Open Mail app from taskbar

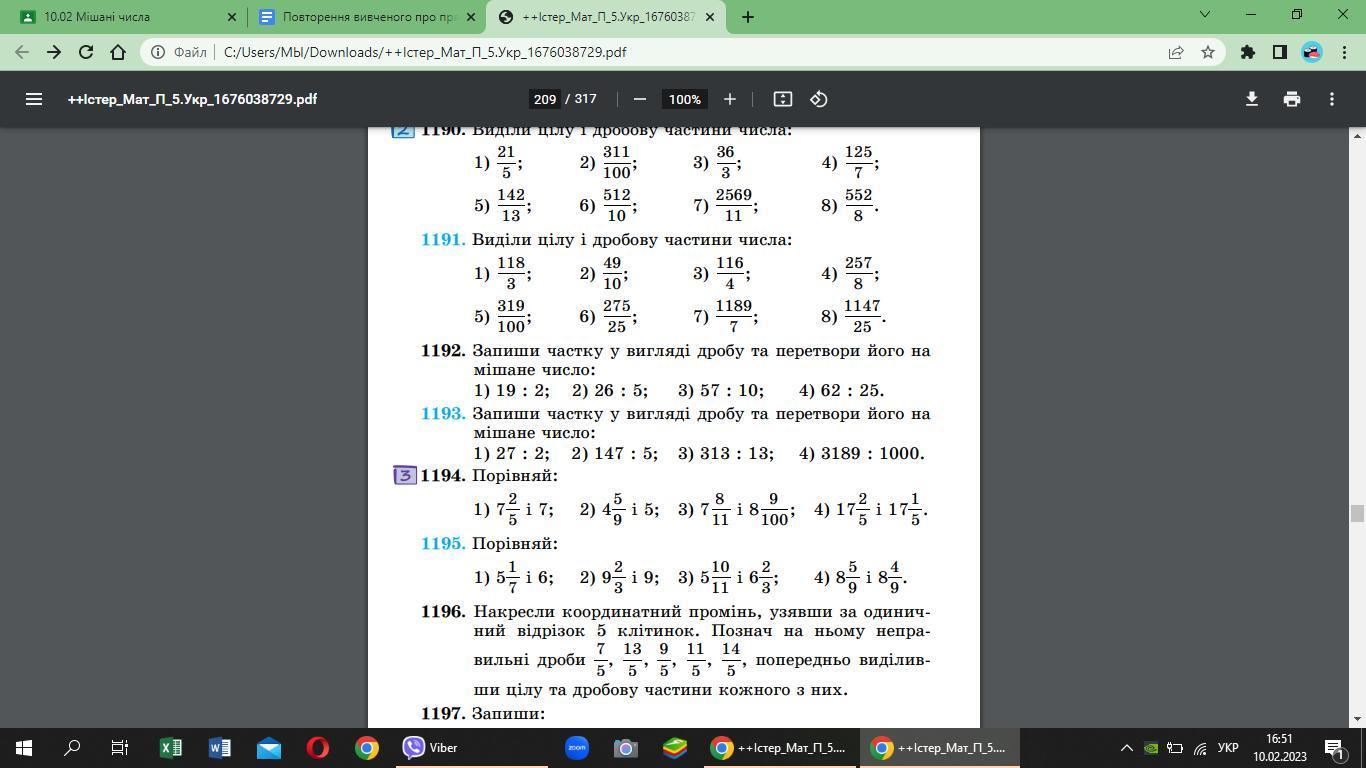click(269, 747)
